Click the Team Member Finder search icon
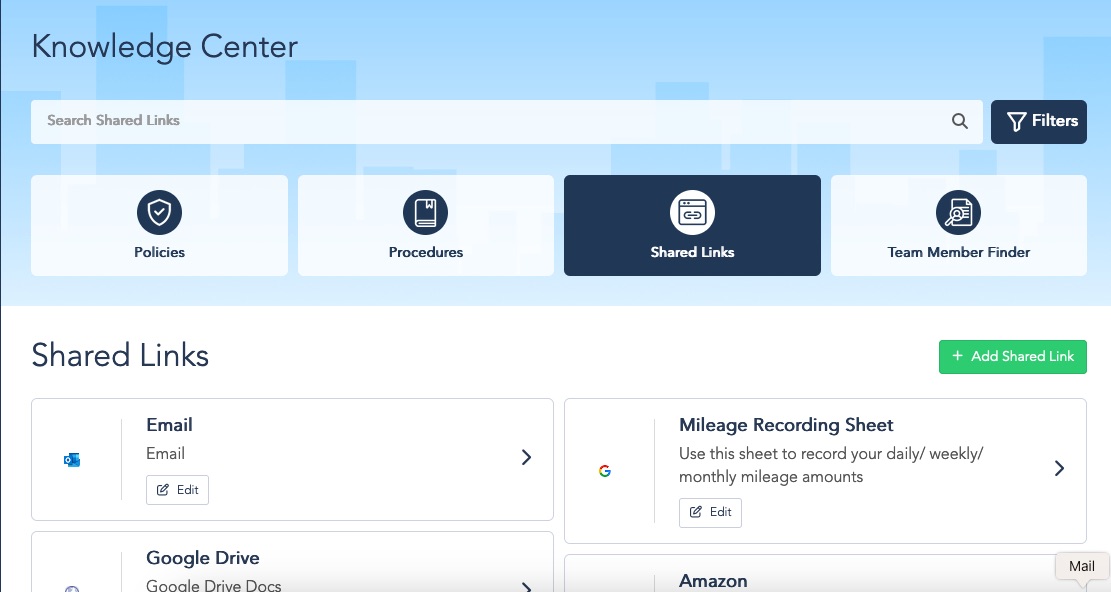 coord(959,212)
